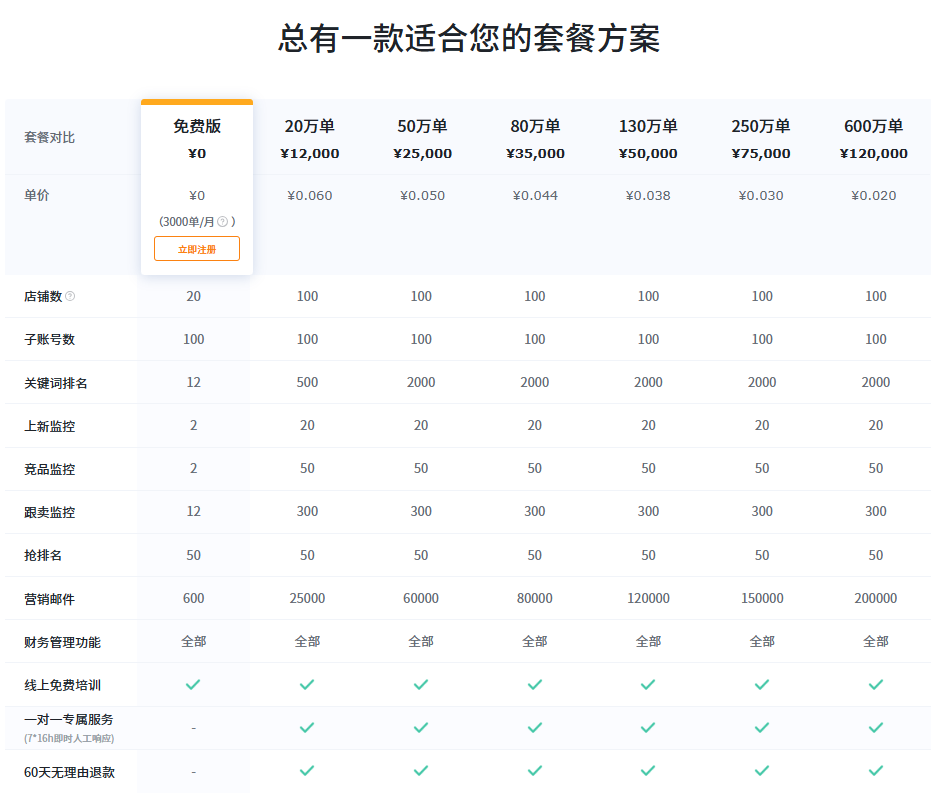This screenshot has height=801, width=931.
Task: Click the 抢排名 row label
Action: coord(43,555)
